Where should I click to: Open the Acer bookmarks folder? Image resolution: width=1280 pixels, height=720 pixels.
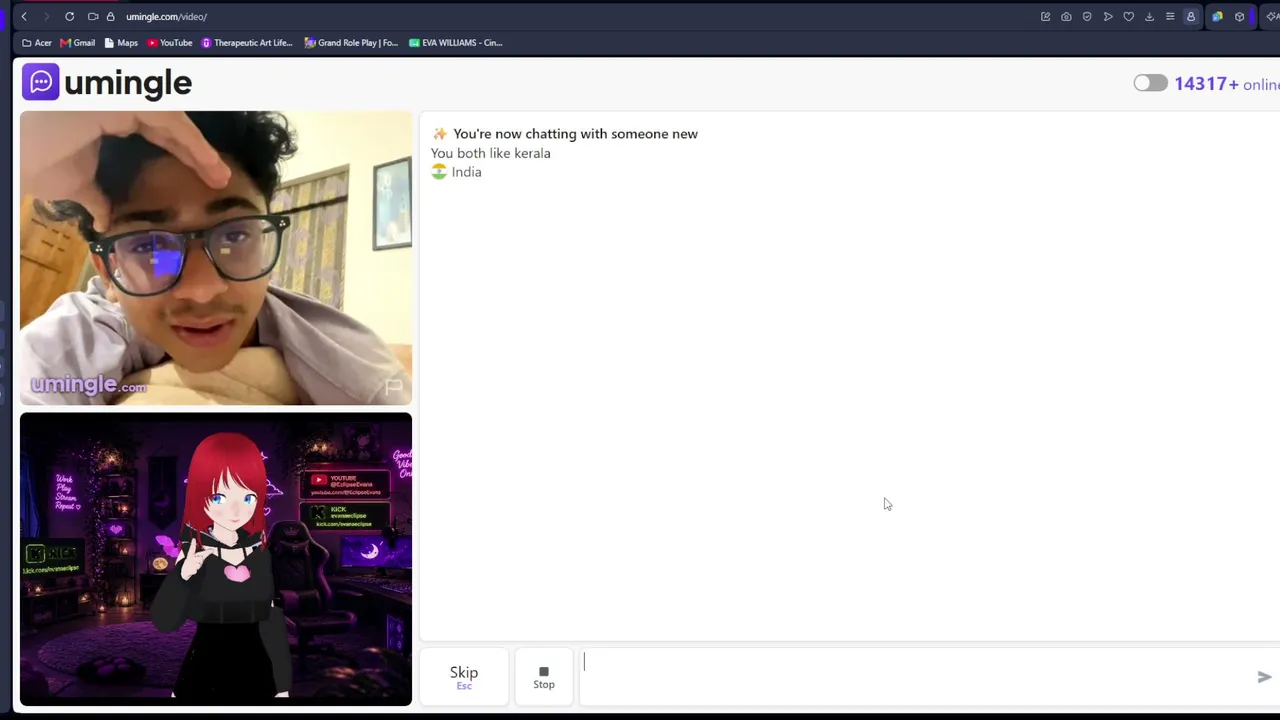click(37, 43)
